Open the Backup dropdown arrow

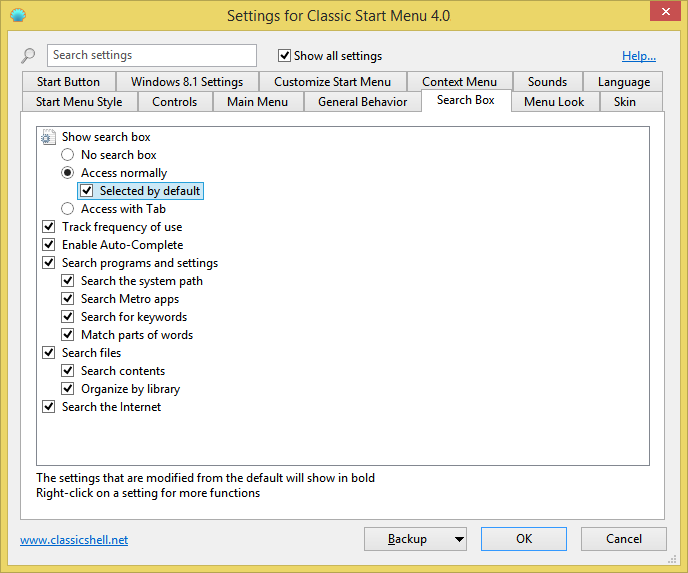tap(459, 539)
